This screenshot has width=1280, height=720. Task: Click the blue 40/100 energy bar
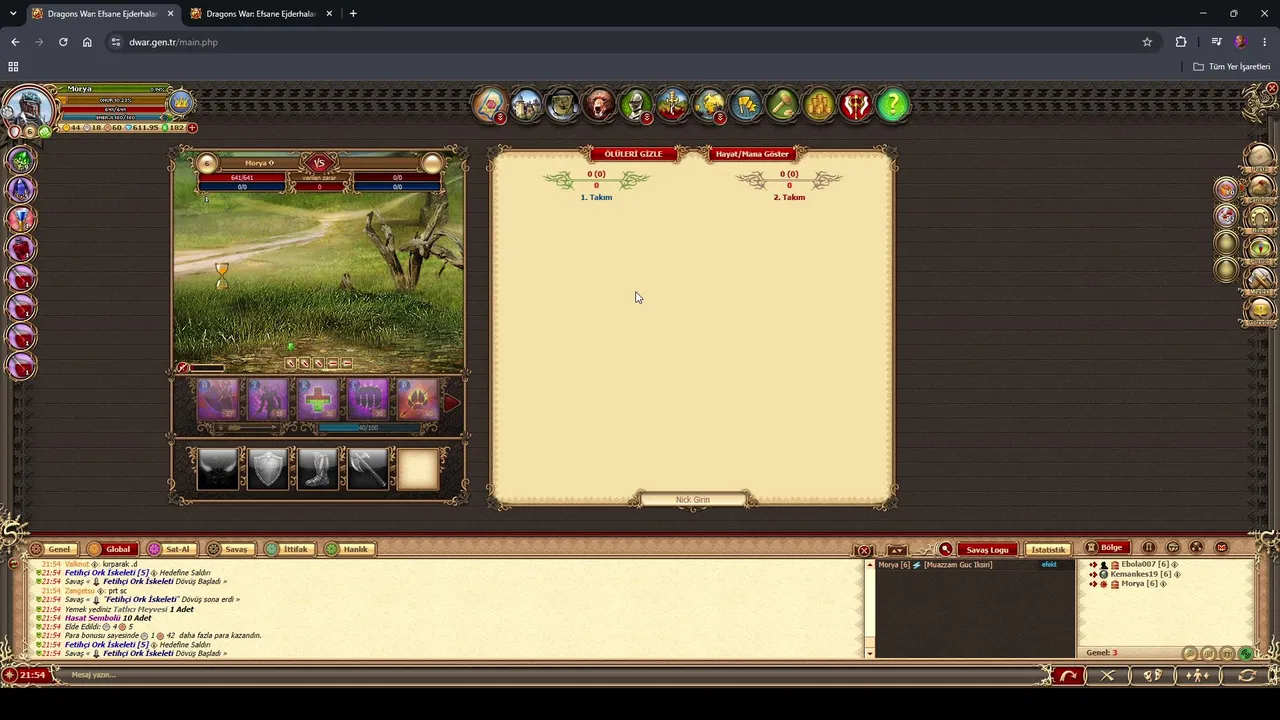click(x=369, y=428)
